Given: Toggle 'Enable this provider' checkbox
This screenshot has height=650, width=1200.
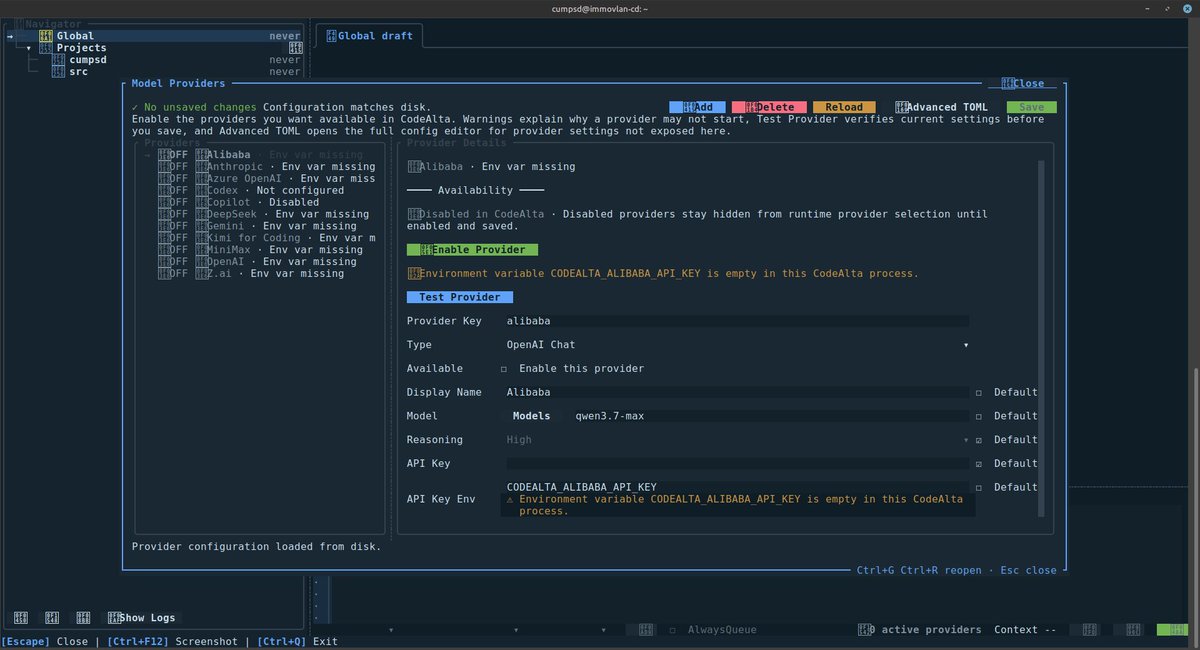Looking at the screenshot, I should [x=504, y=369].
